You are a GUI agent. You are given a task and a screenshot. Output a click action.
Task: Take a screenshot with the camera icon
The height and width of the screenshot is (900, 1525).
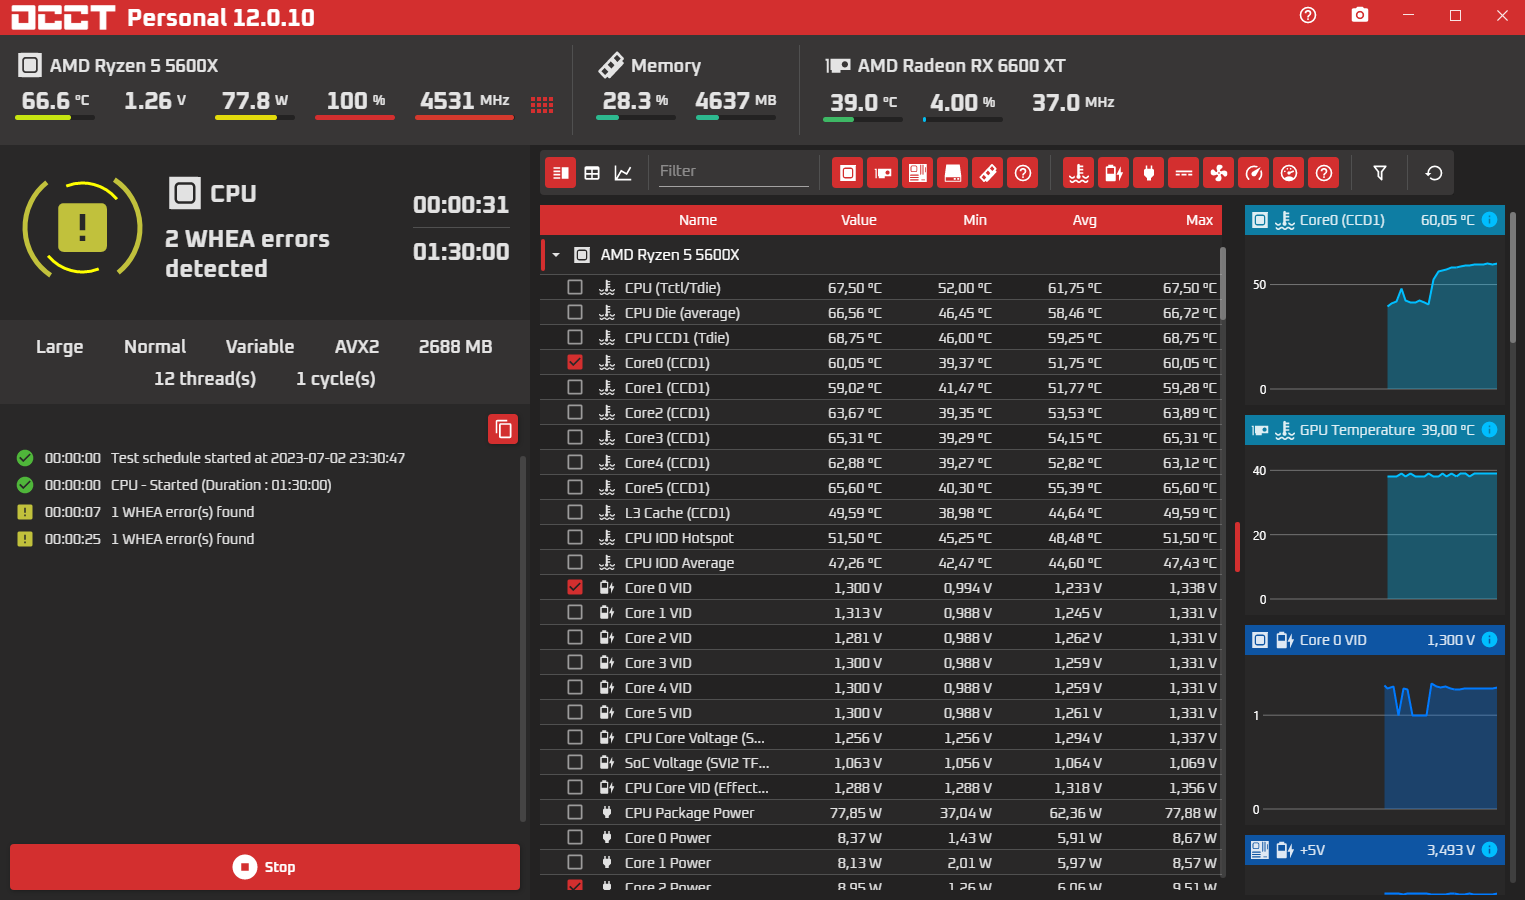[1360, 15]
